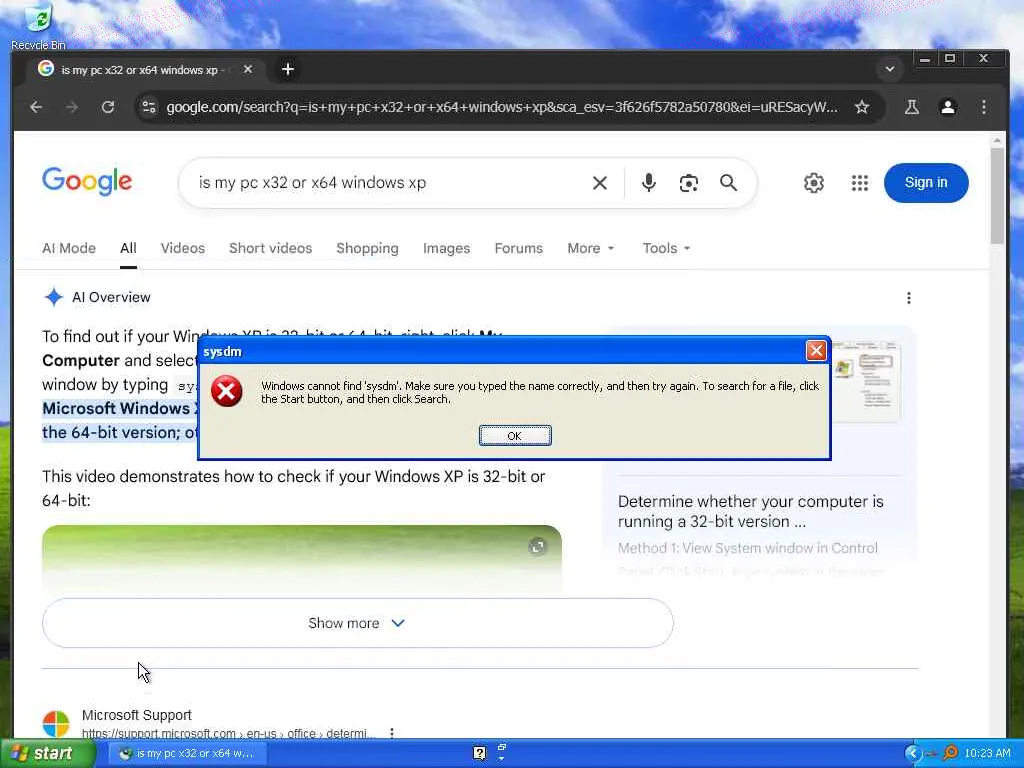Show hidden tray icons arrow
Viewport: 1024px width, 768px height.
[912, 754]
